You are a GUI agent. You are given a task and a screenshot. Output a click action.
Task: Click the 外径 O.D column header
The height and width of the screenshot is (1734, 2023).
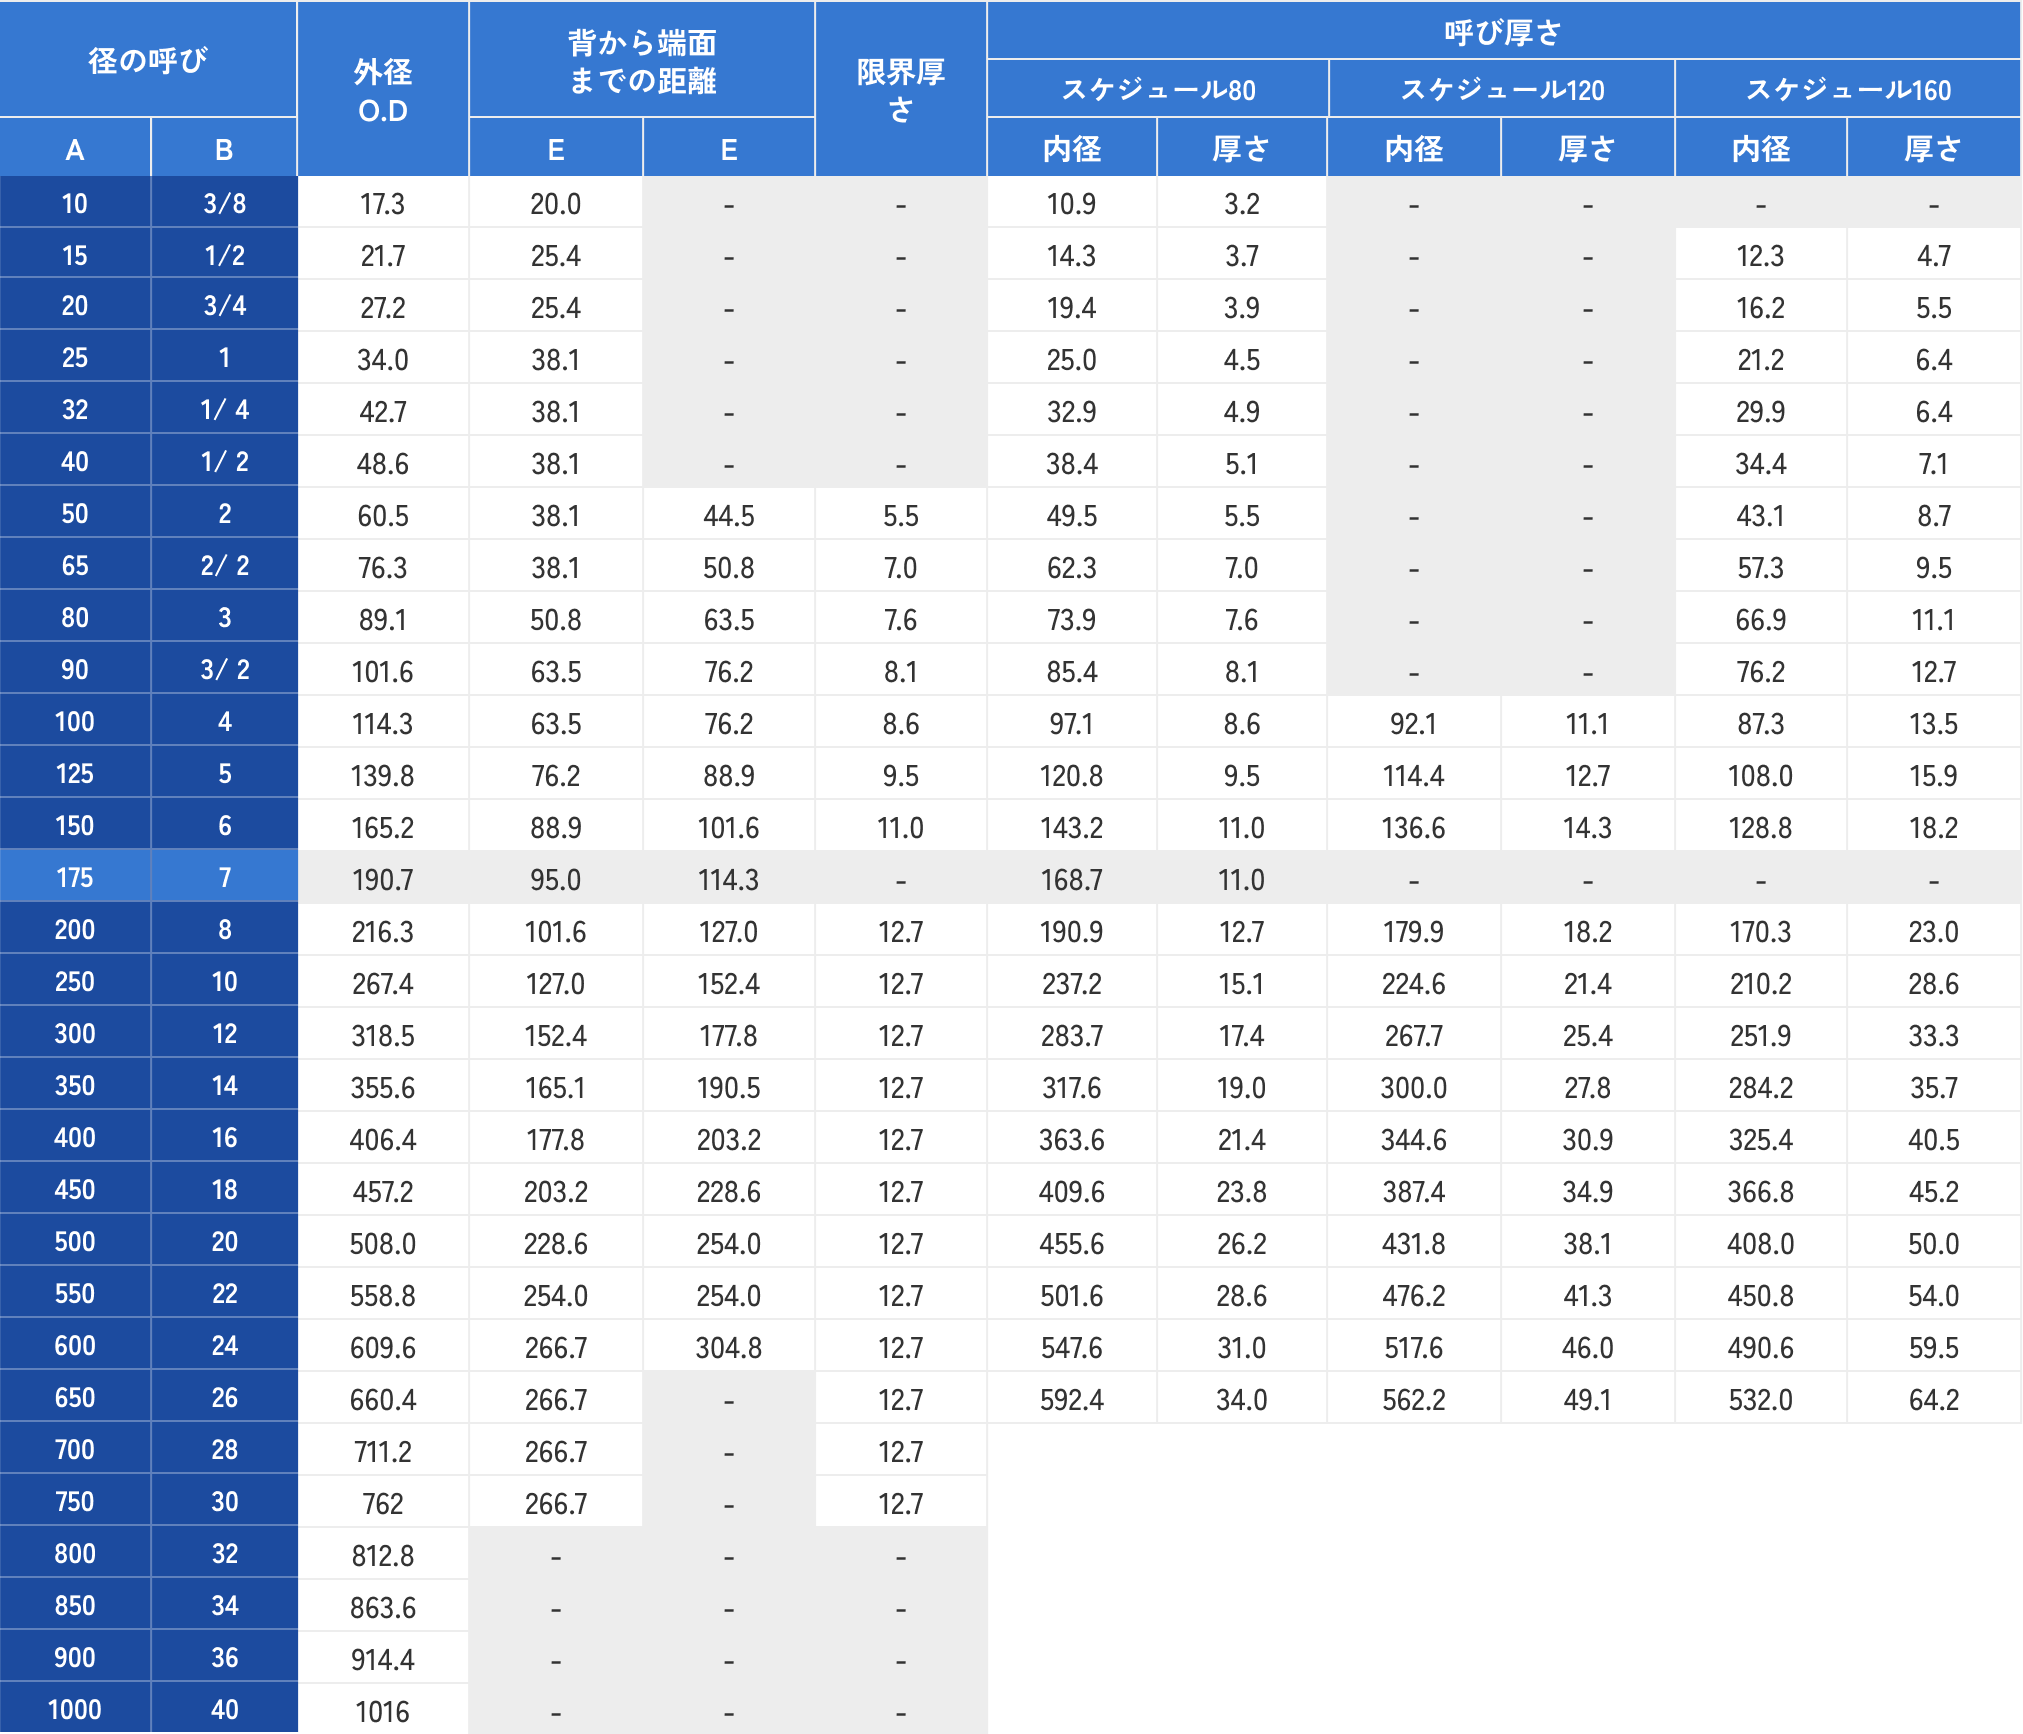pyautogui.click(x=382, y=90)
